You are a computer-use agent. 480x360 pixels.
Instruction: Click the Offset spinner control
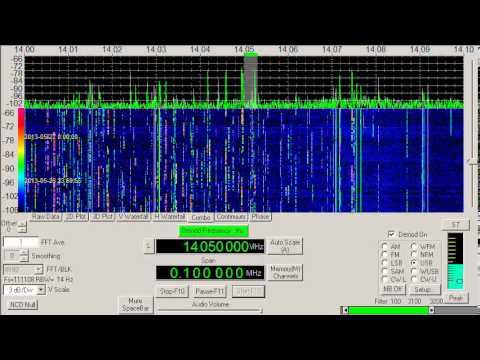22,227
